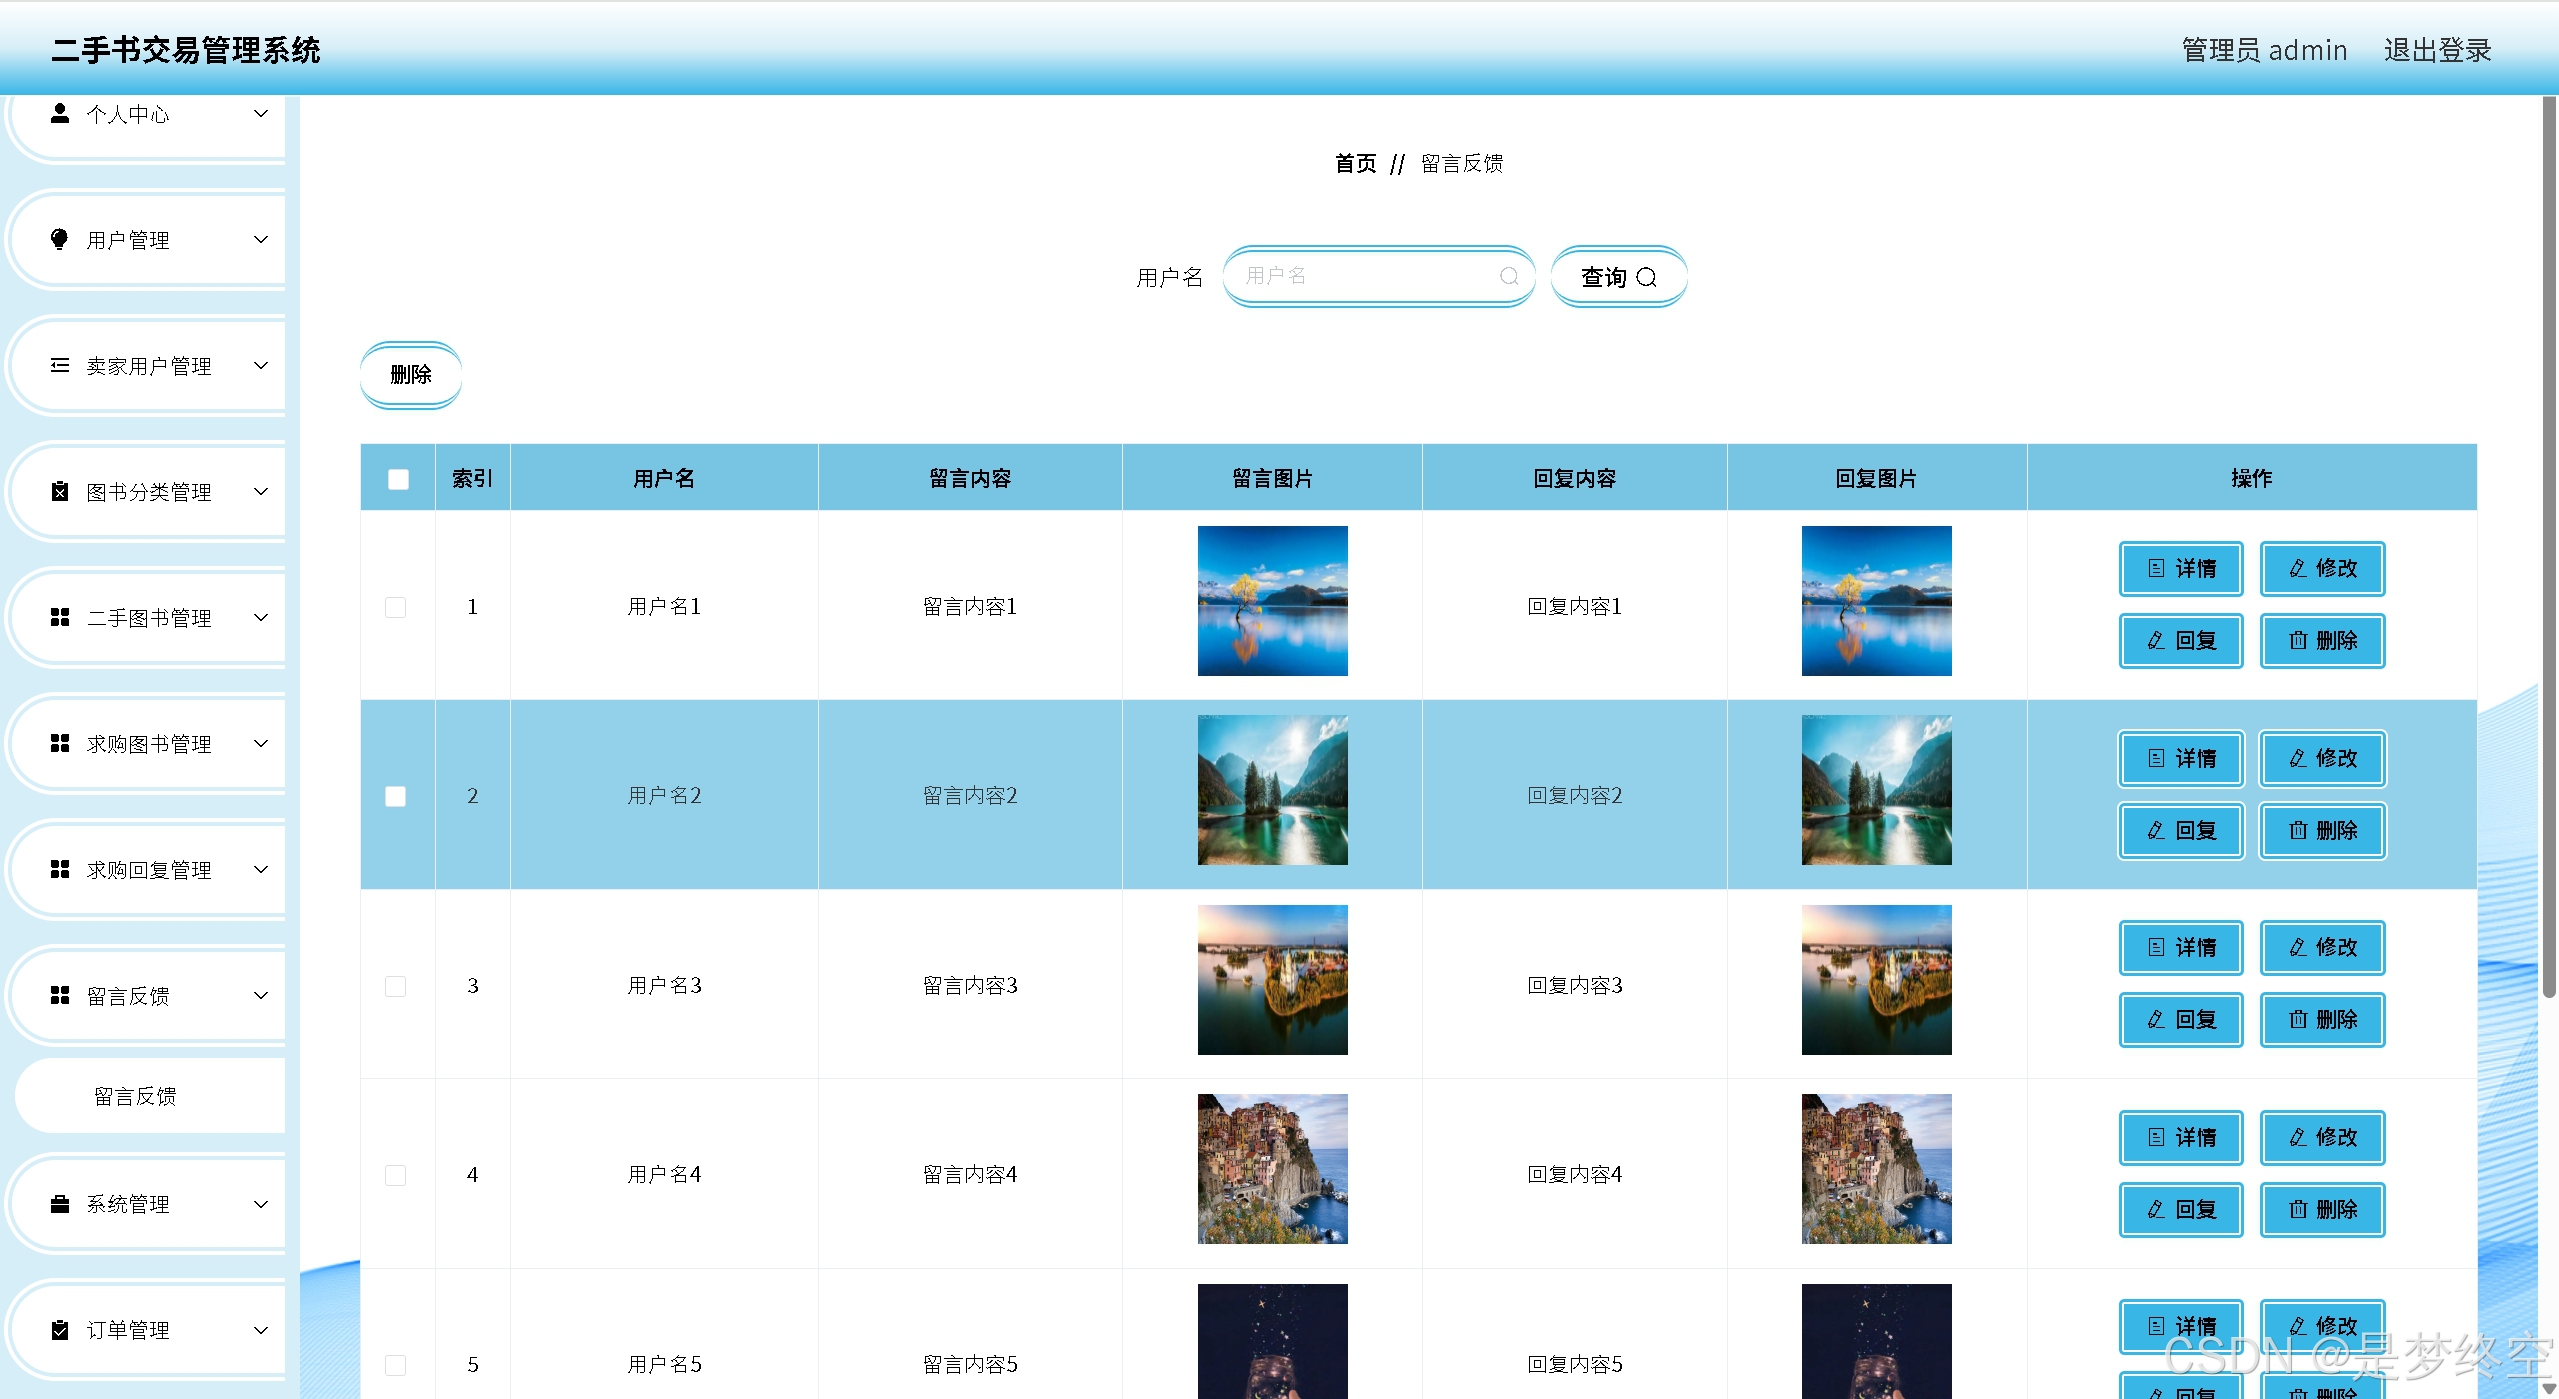Click the magnifier icon on the 查询 button
The image size is (2559, 1399).
1646,277
